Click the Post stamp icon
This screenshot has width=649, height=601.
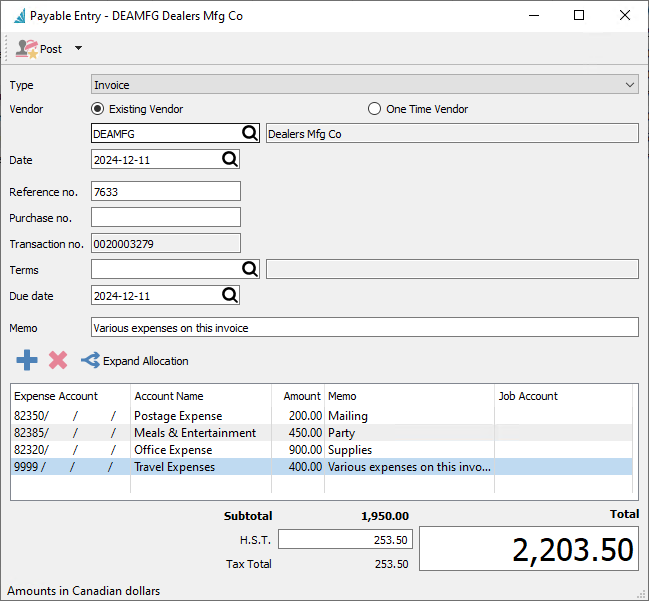(x=26, y=49)
